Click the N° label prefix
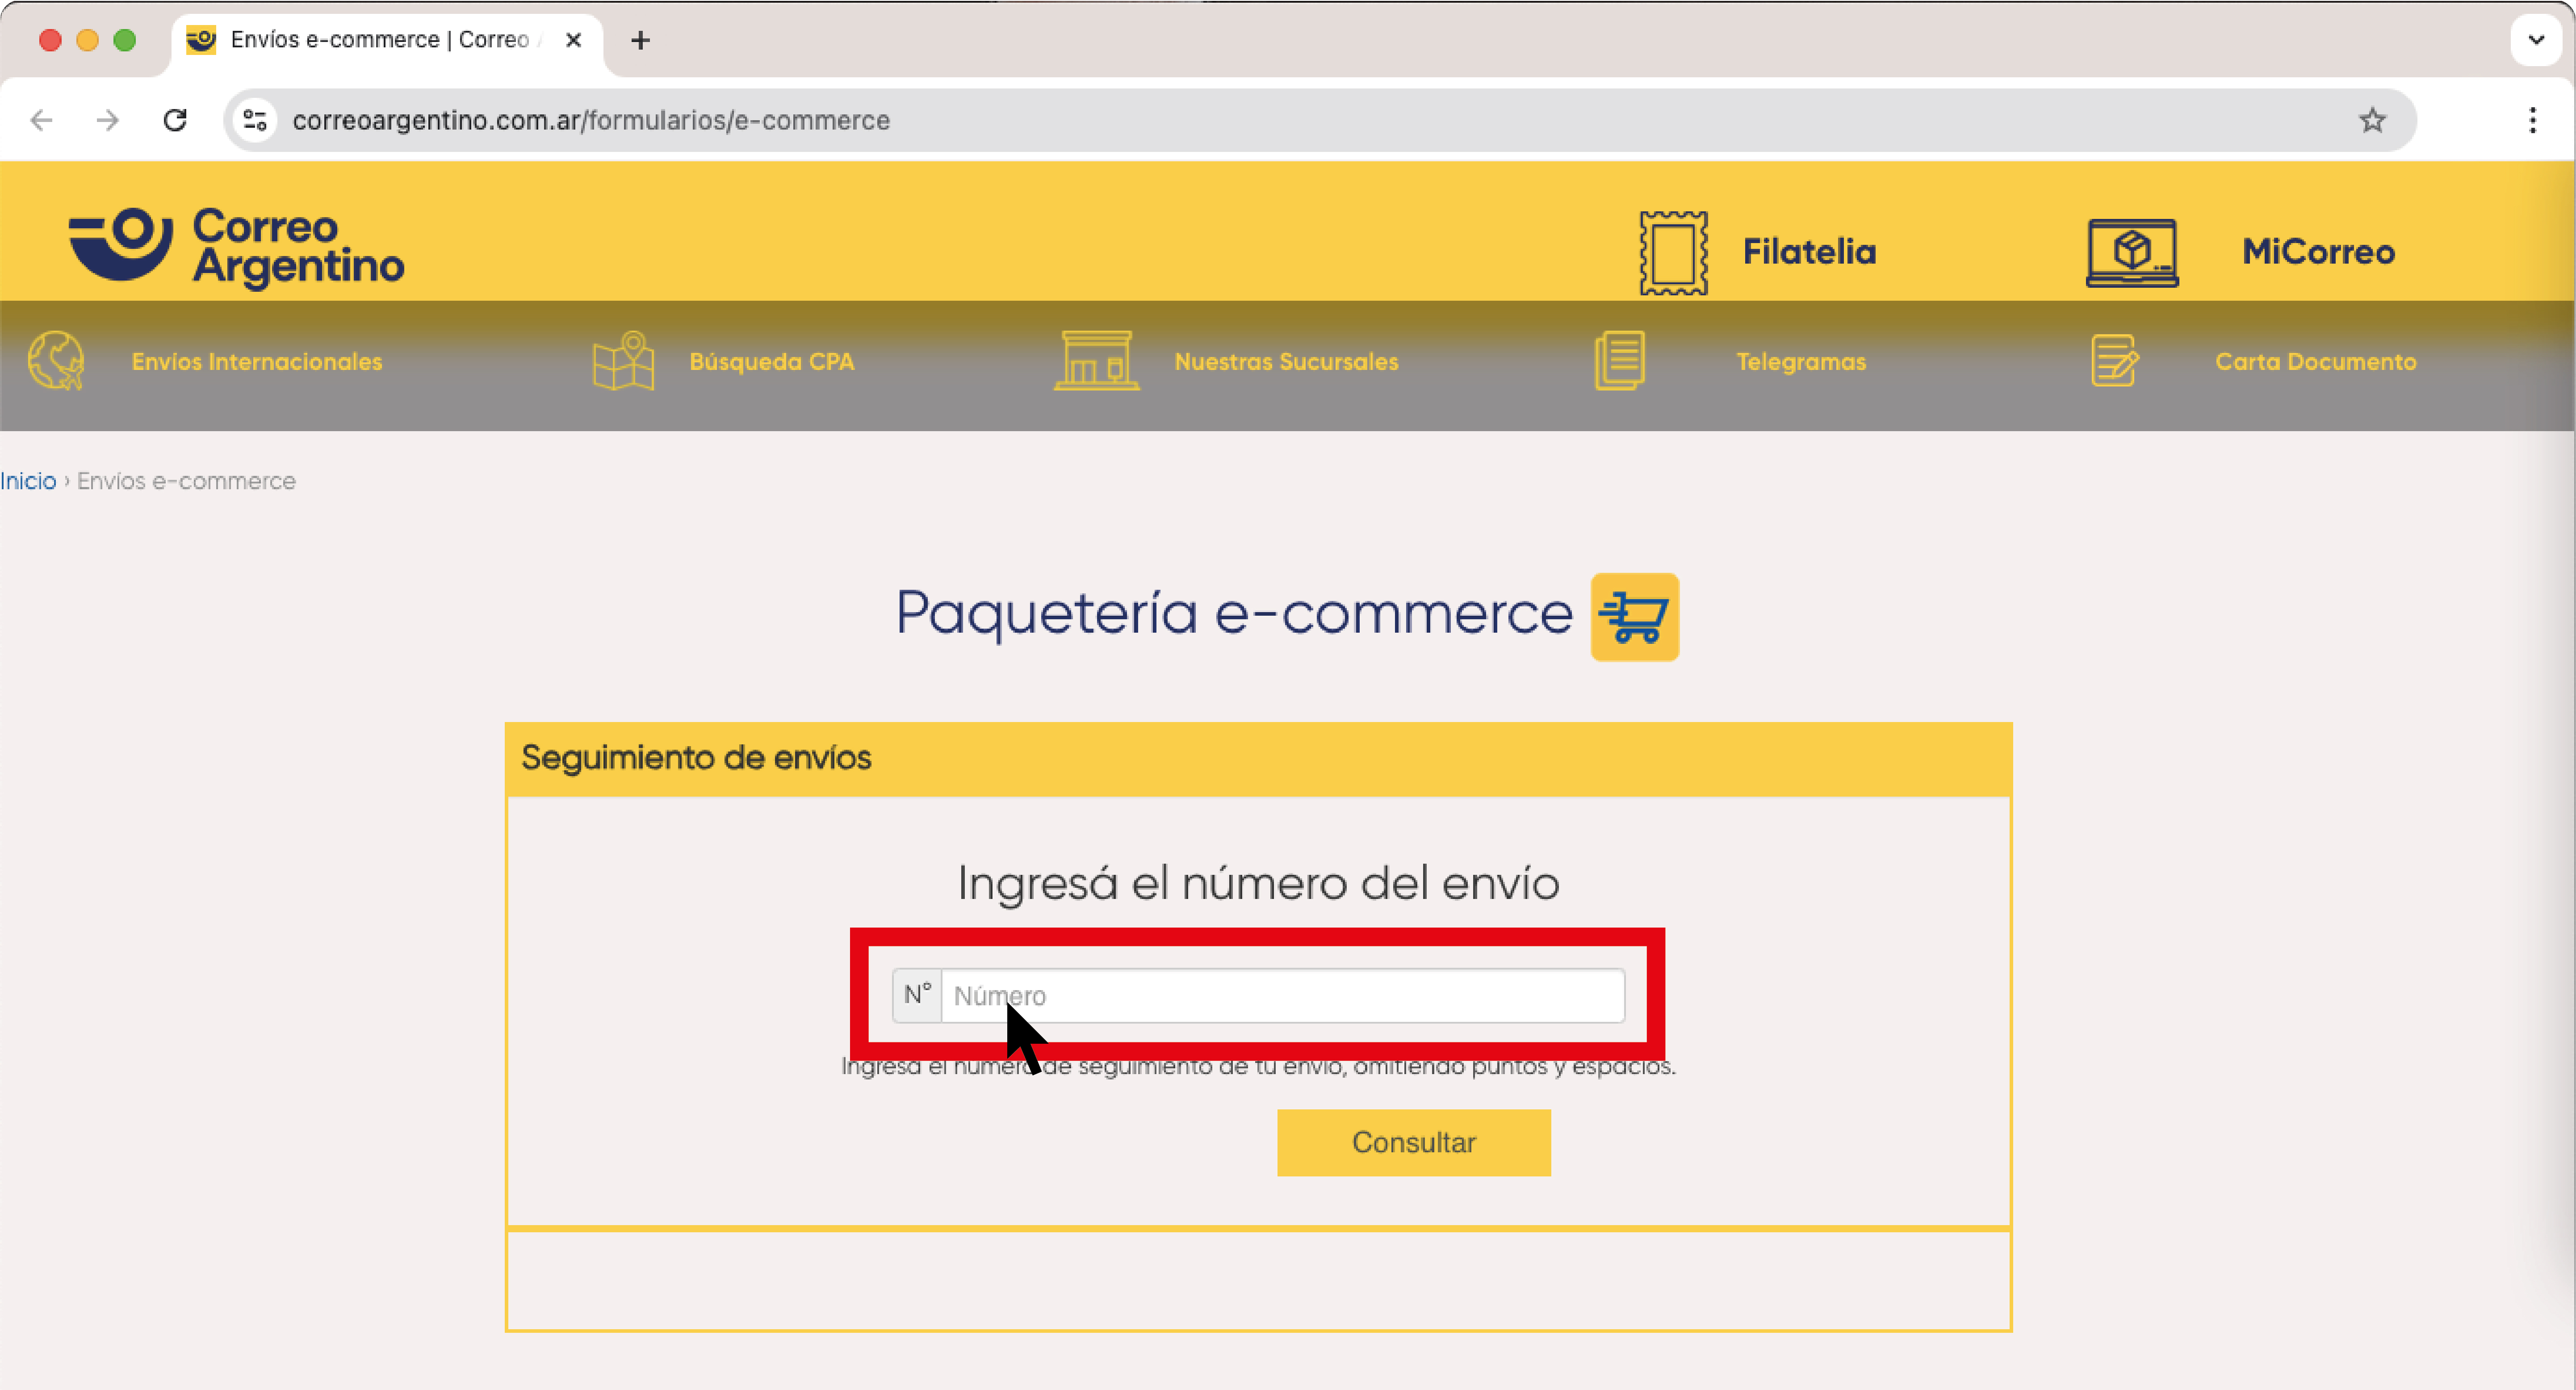 click(917, 995)
